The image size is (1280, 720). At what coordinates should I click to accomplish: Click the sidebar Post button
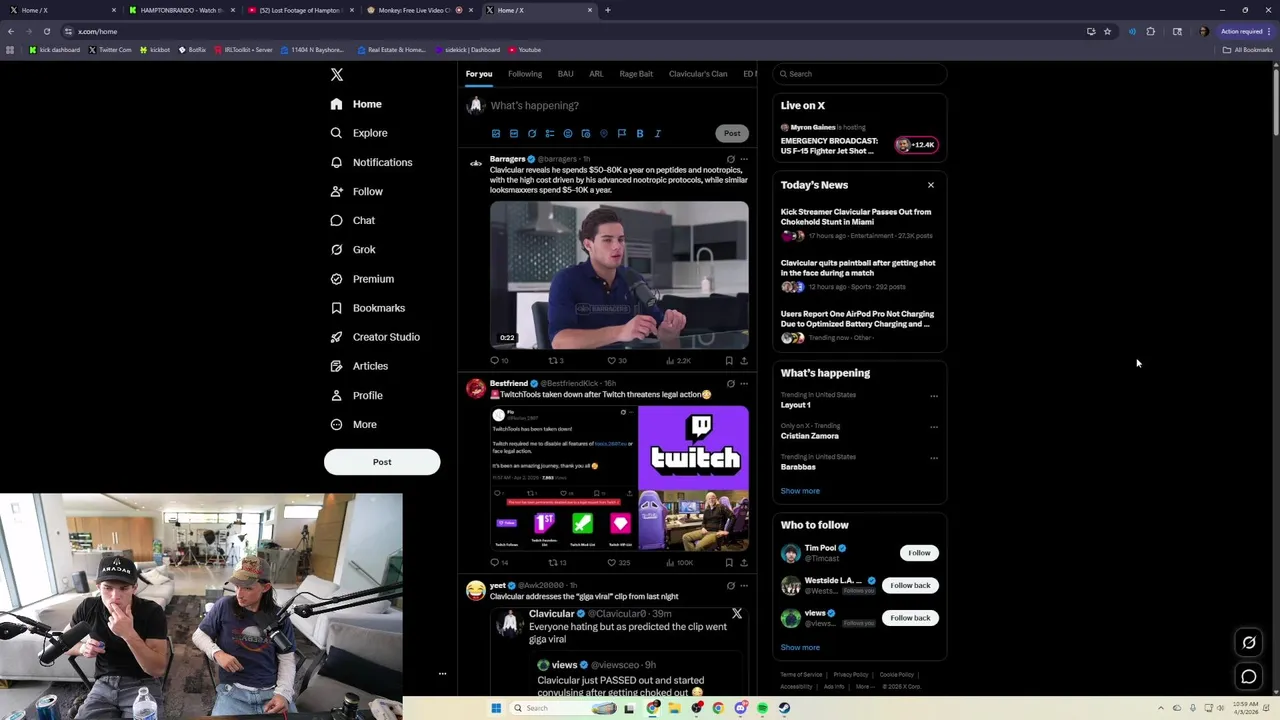tap(382, 462)
